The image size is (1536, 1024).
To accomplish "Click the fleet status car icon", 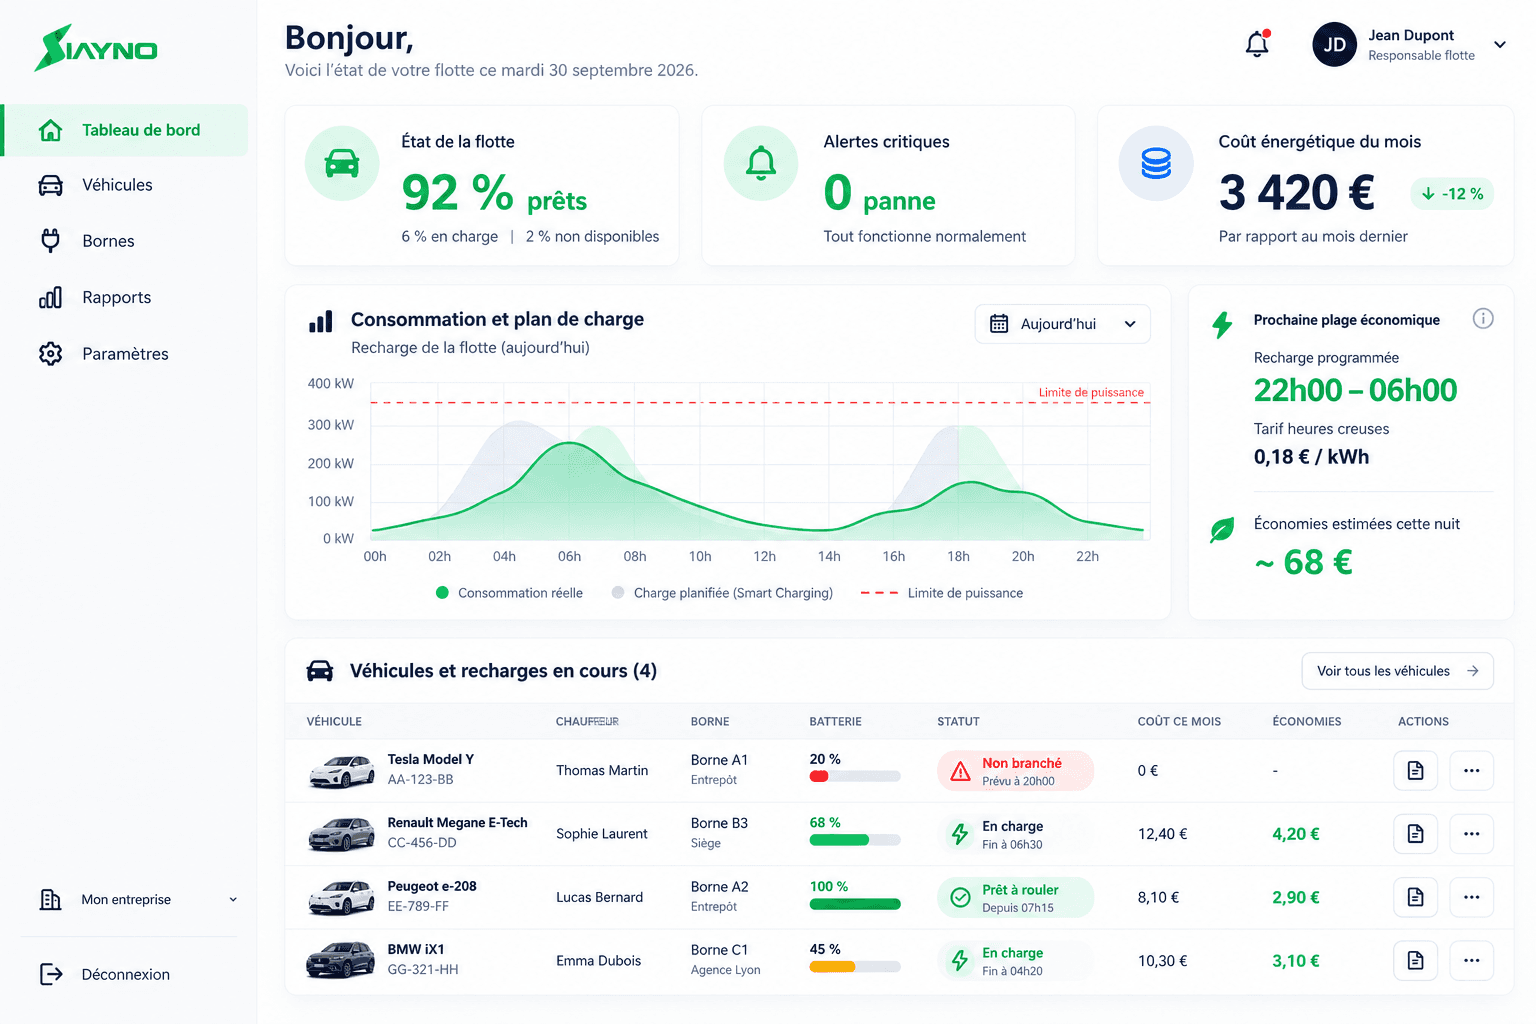I will 342,163.
